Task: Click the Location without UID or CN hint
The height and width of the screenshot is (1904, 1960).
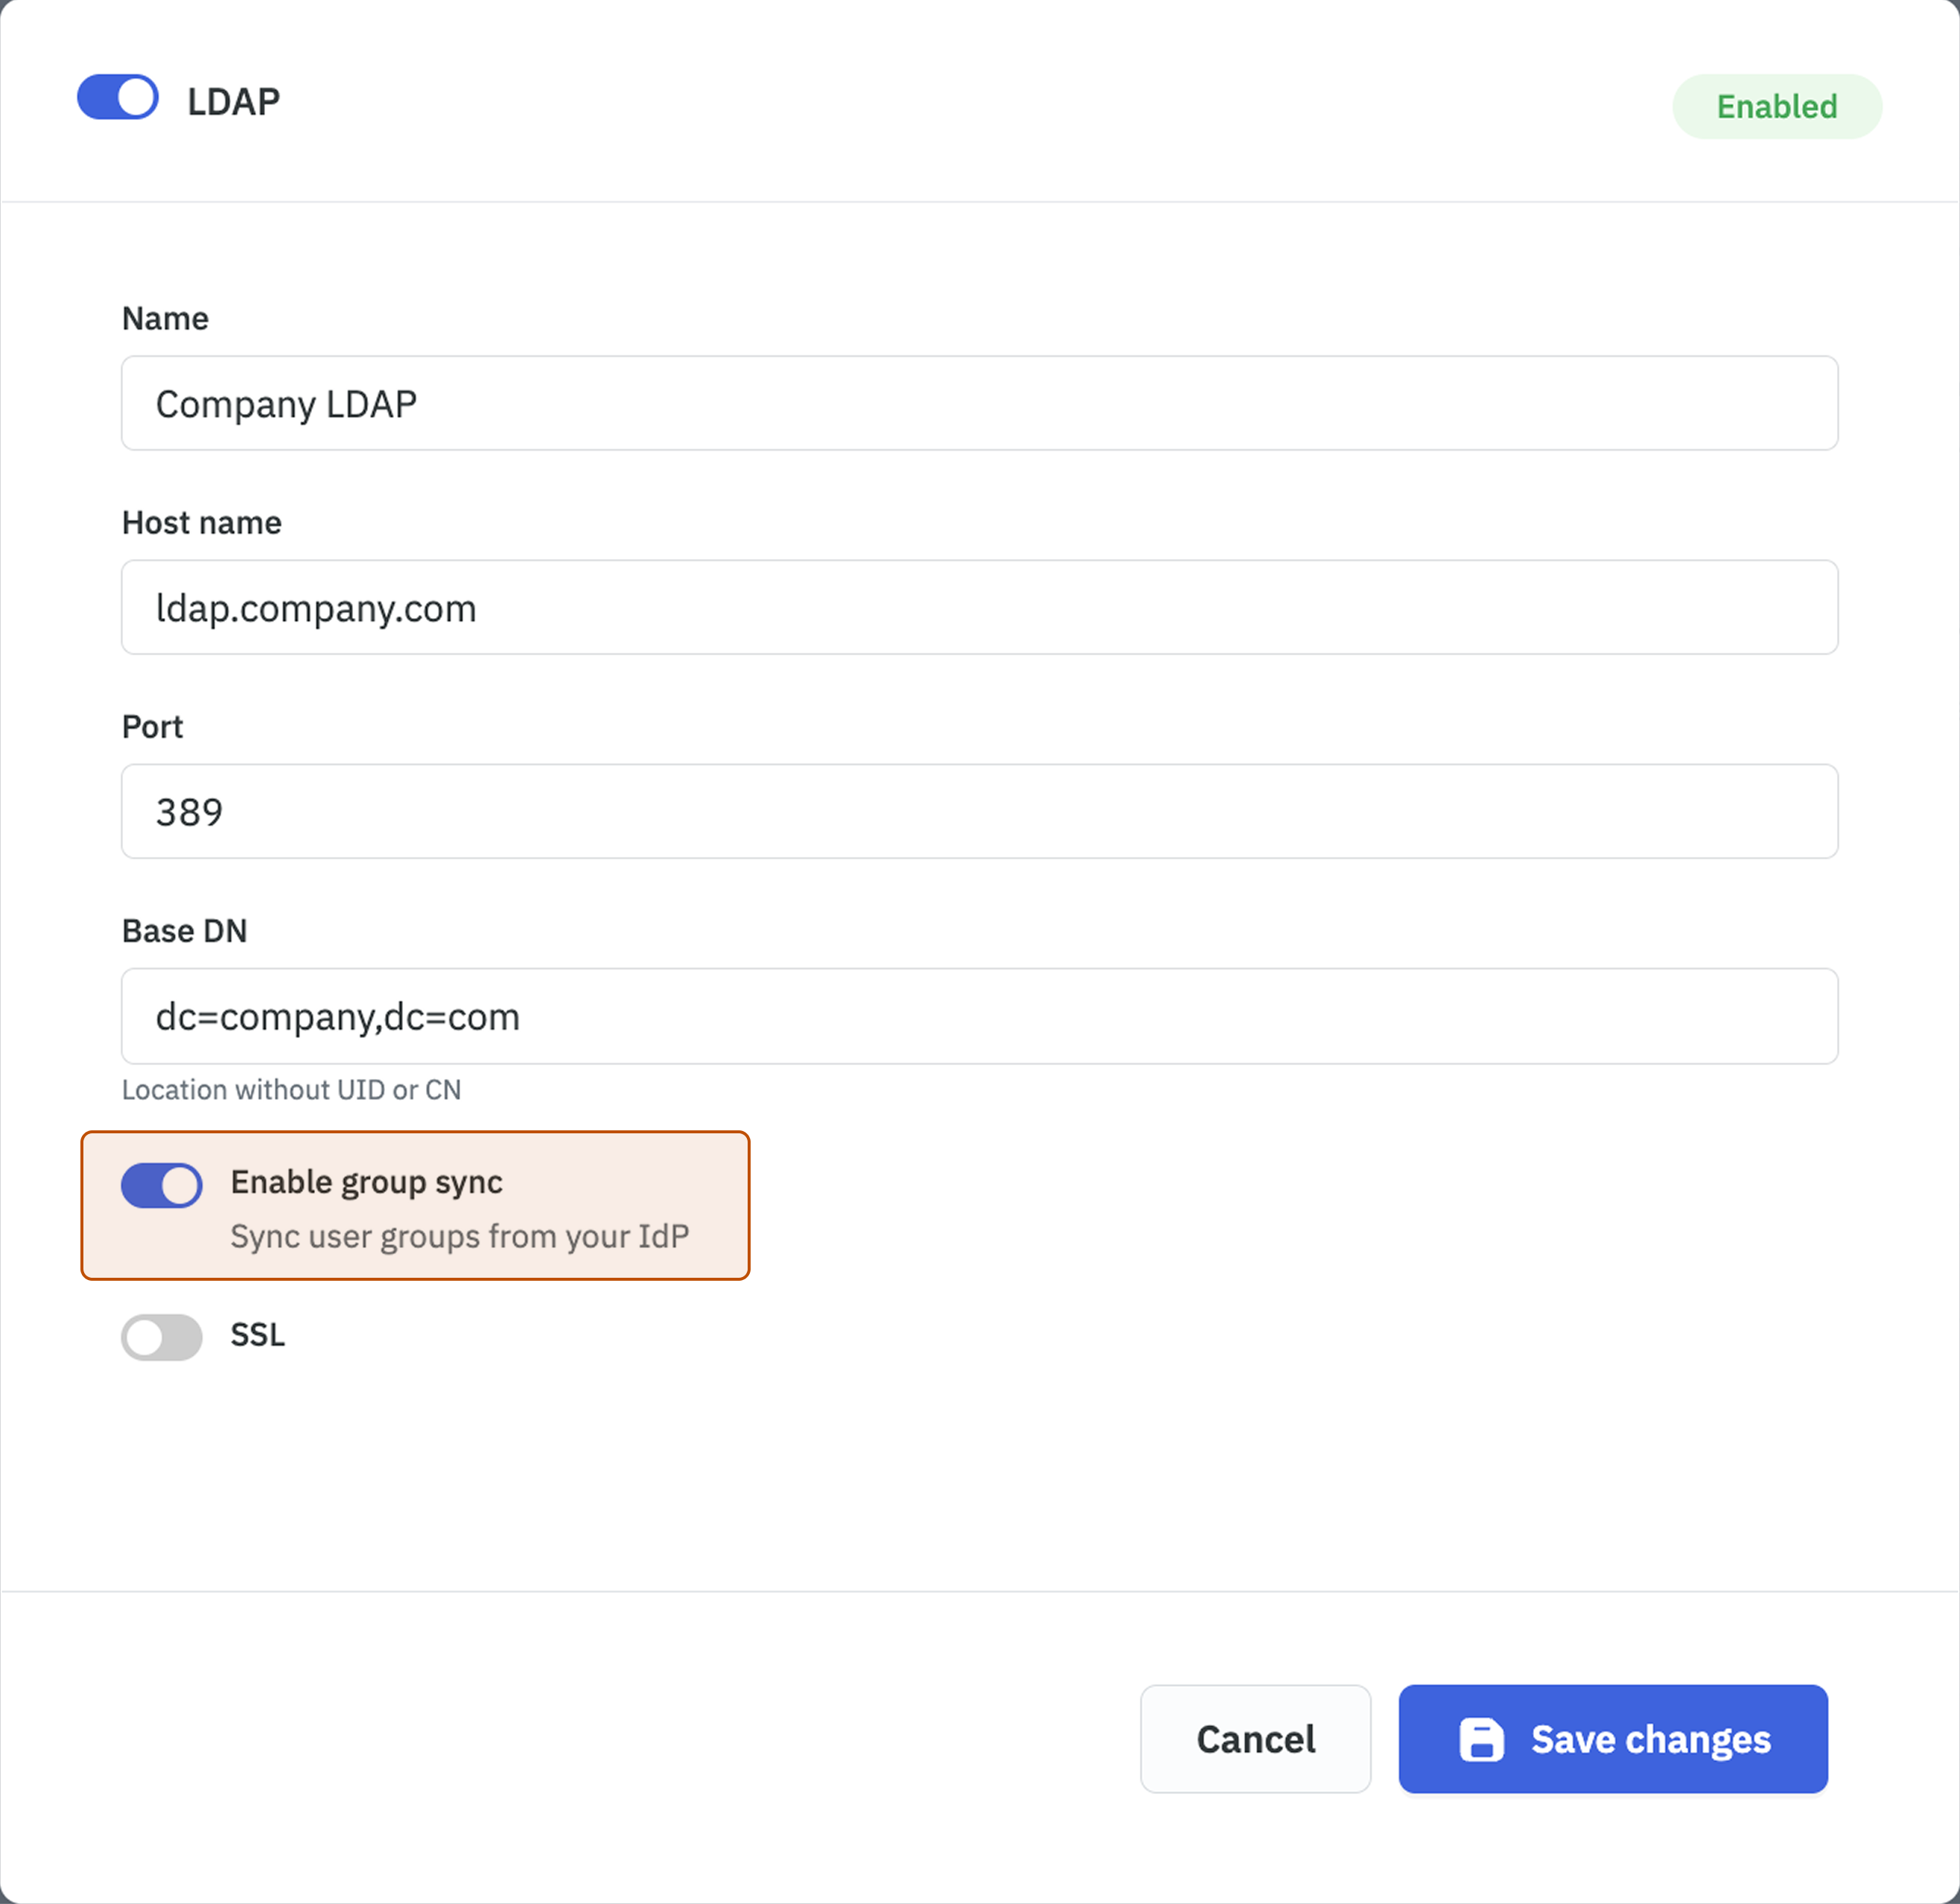Action: [x=291, y=1089]
